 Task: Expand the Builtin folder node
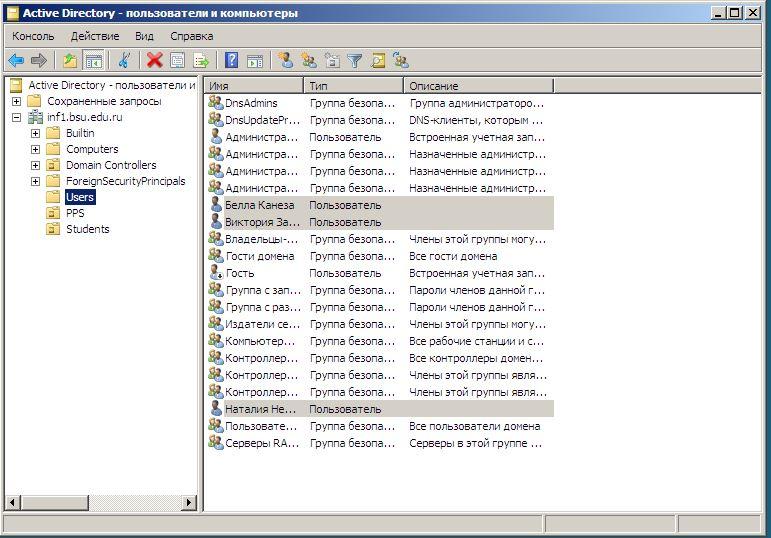[x=35, y=133]
